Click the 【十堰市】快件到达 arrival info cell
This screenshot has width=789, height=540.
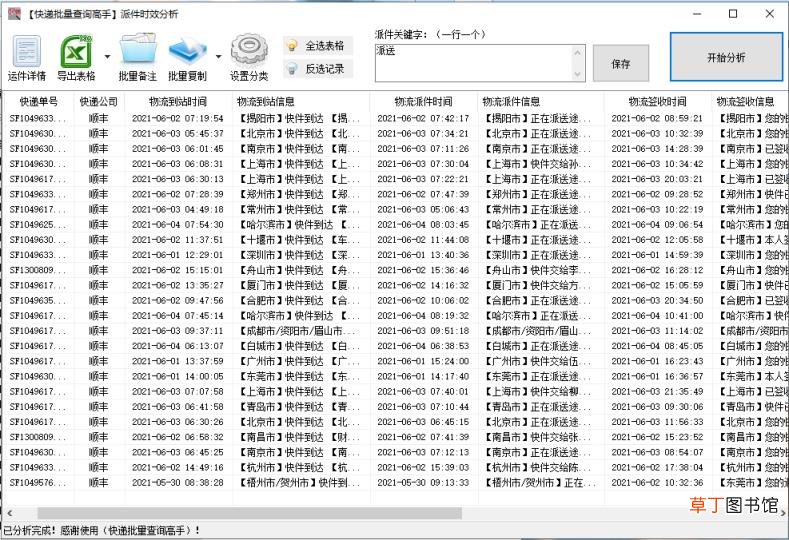(300, 240)
